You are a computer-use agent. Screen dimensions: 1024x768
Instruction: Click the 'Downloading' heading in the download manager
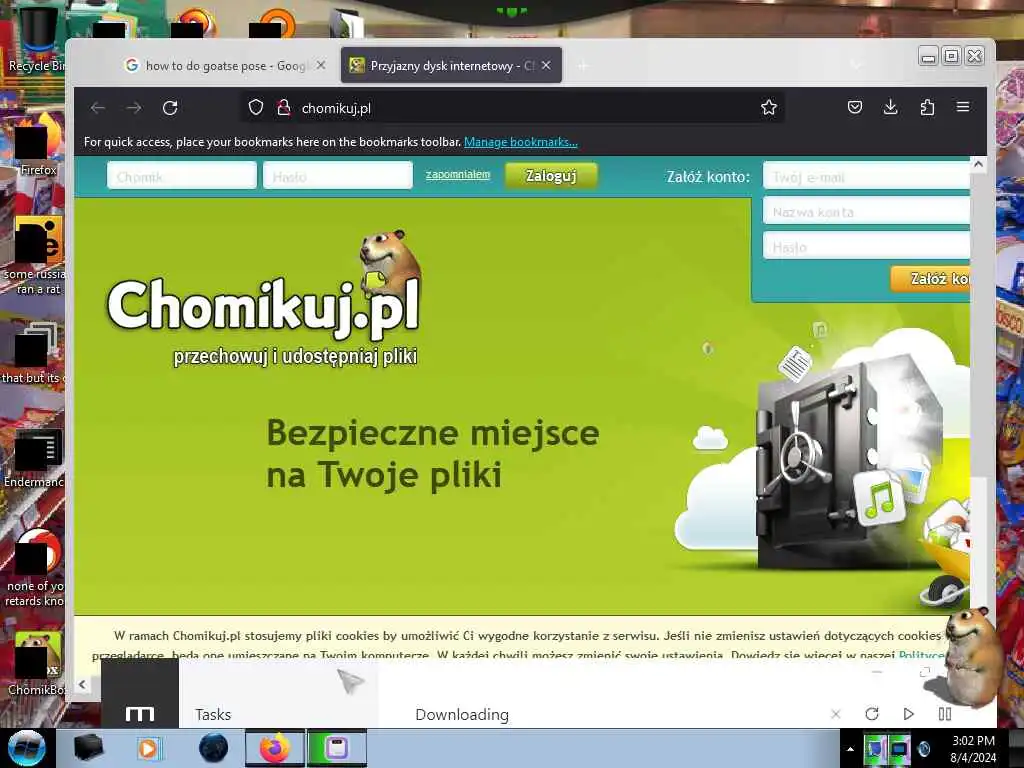462,714
